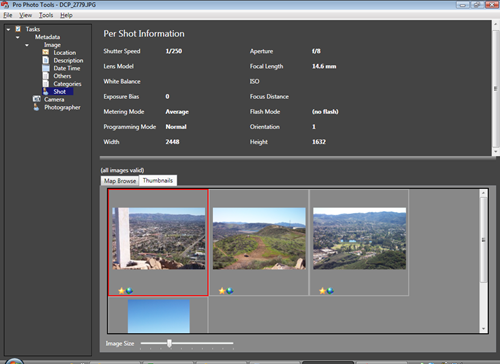Click the Programming Mode value Normal
Image resolution: width=500 pixels, height=364 pixels.
pos(176,127)
